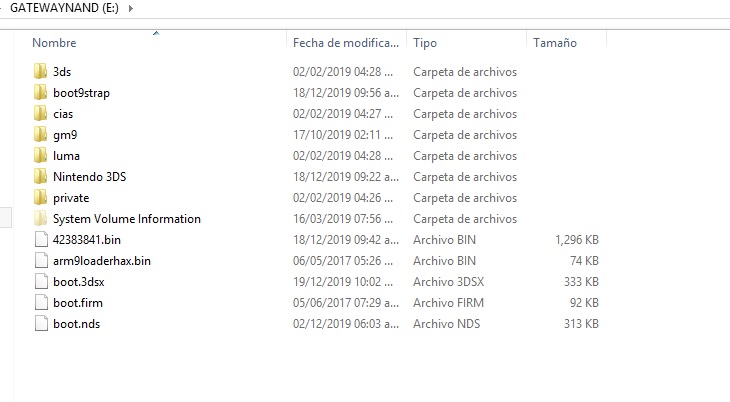Select the 3ds folder icon
730x402 pixels.
[41, 71]
